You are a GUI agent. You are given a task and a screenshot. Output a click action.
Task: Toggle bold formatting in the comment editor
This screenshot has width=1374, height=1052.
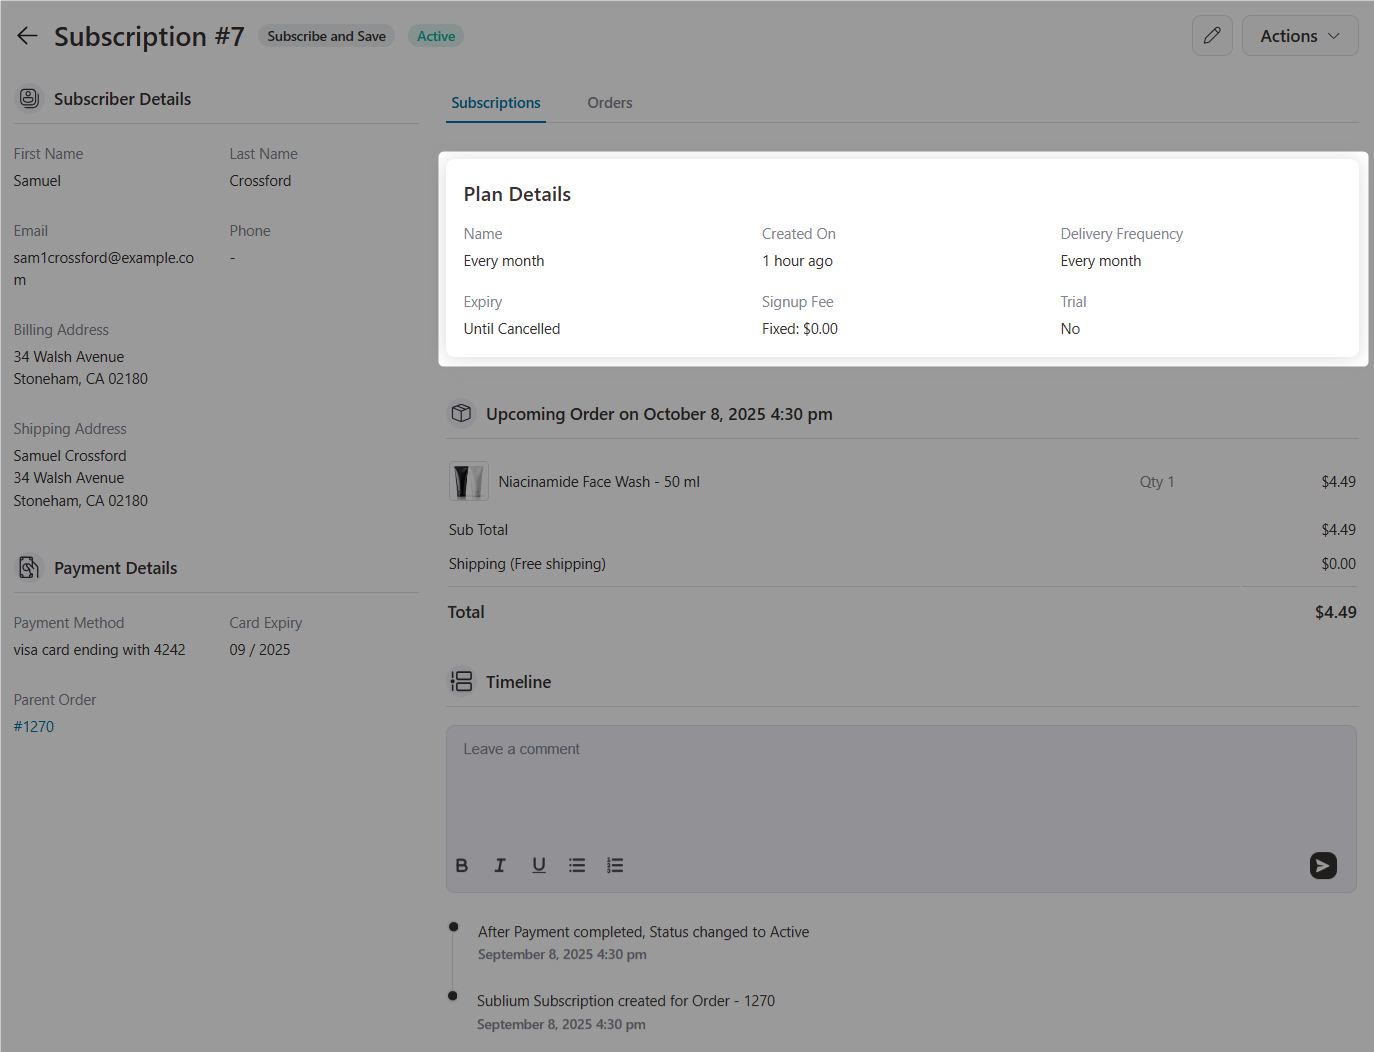coord(462,865)
